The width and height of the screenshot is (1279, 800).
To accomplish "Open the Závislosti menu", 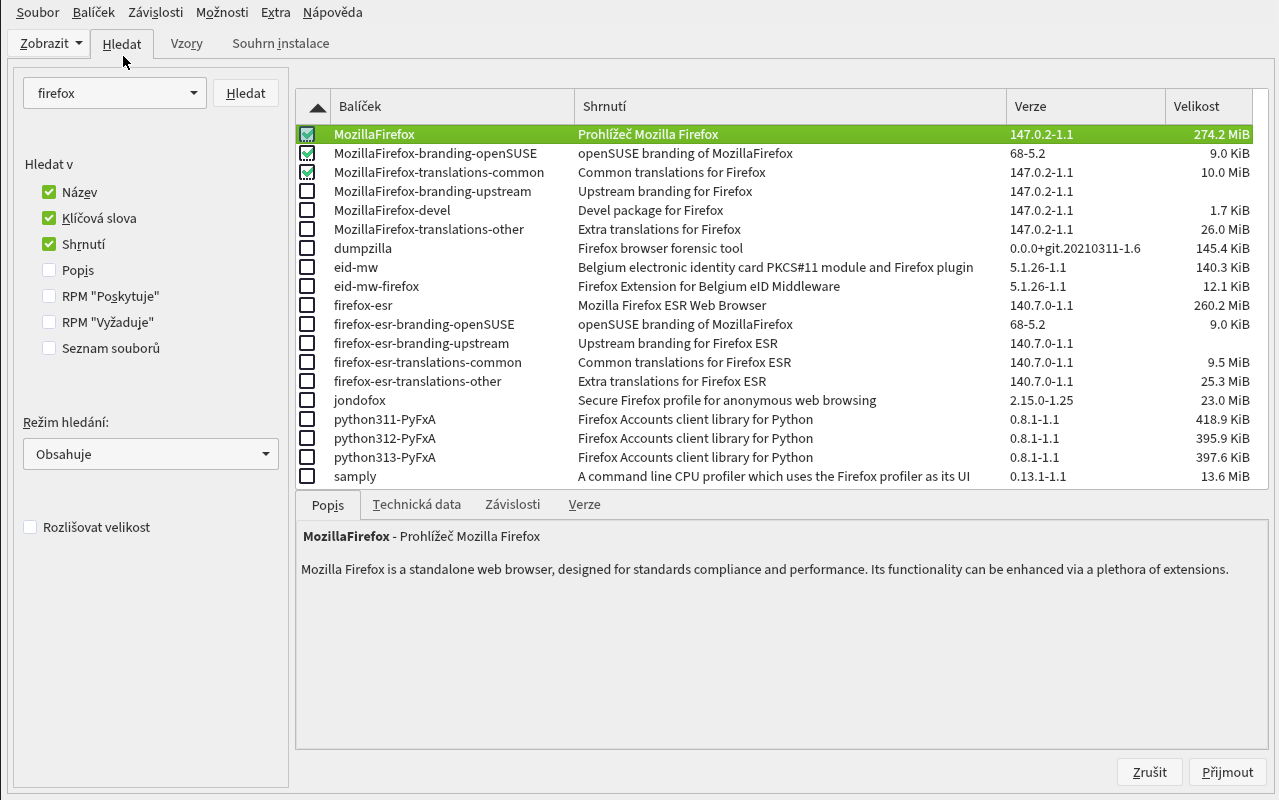I will (x=155, y=12).
